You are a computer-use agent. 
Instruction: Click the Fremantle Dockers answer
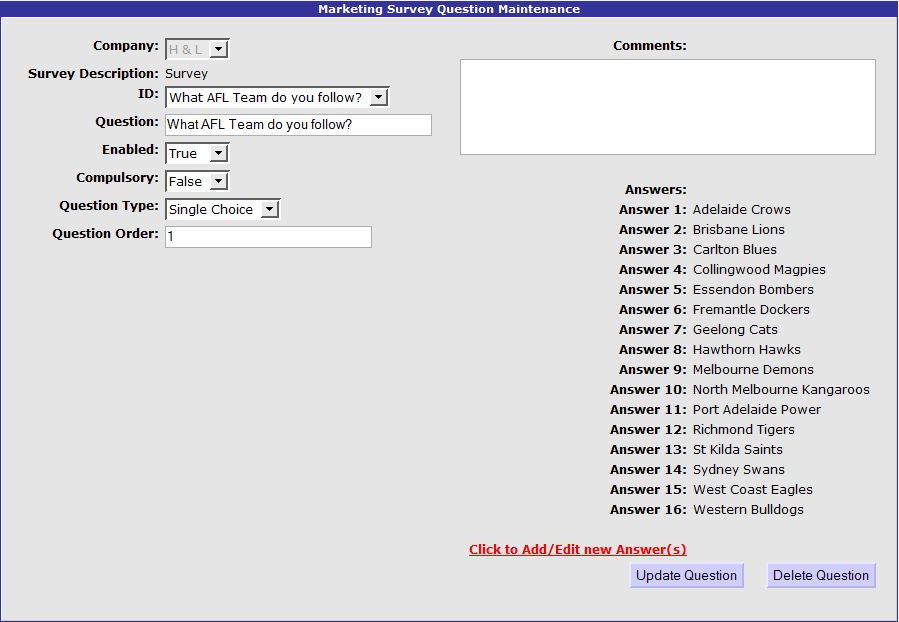(x=751, y=310)
